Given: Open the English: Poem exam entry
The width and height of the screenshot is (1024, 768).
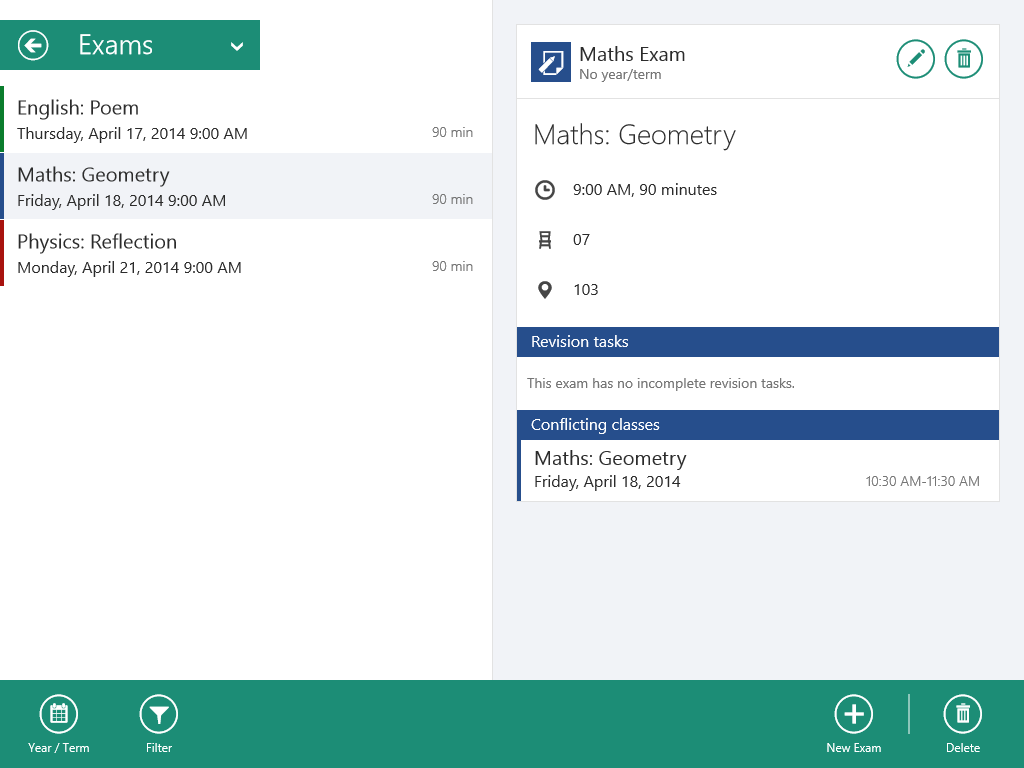Looking at the screenshot, I should (x=245, y=119).
